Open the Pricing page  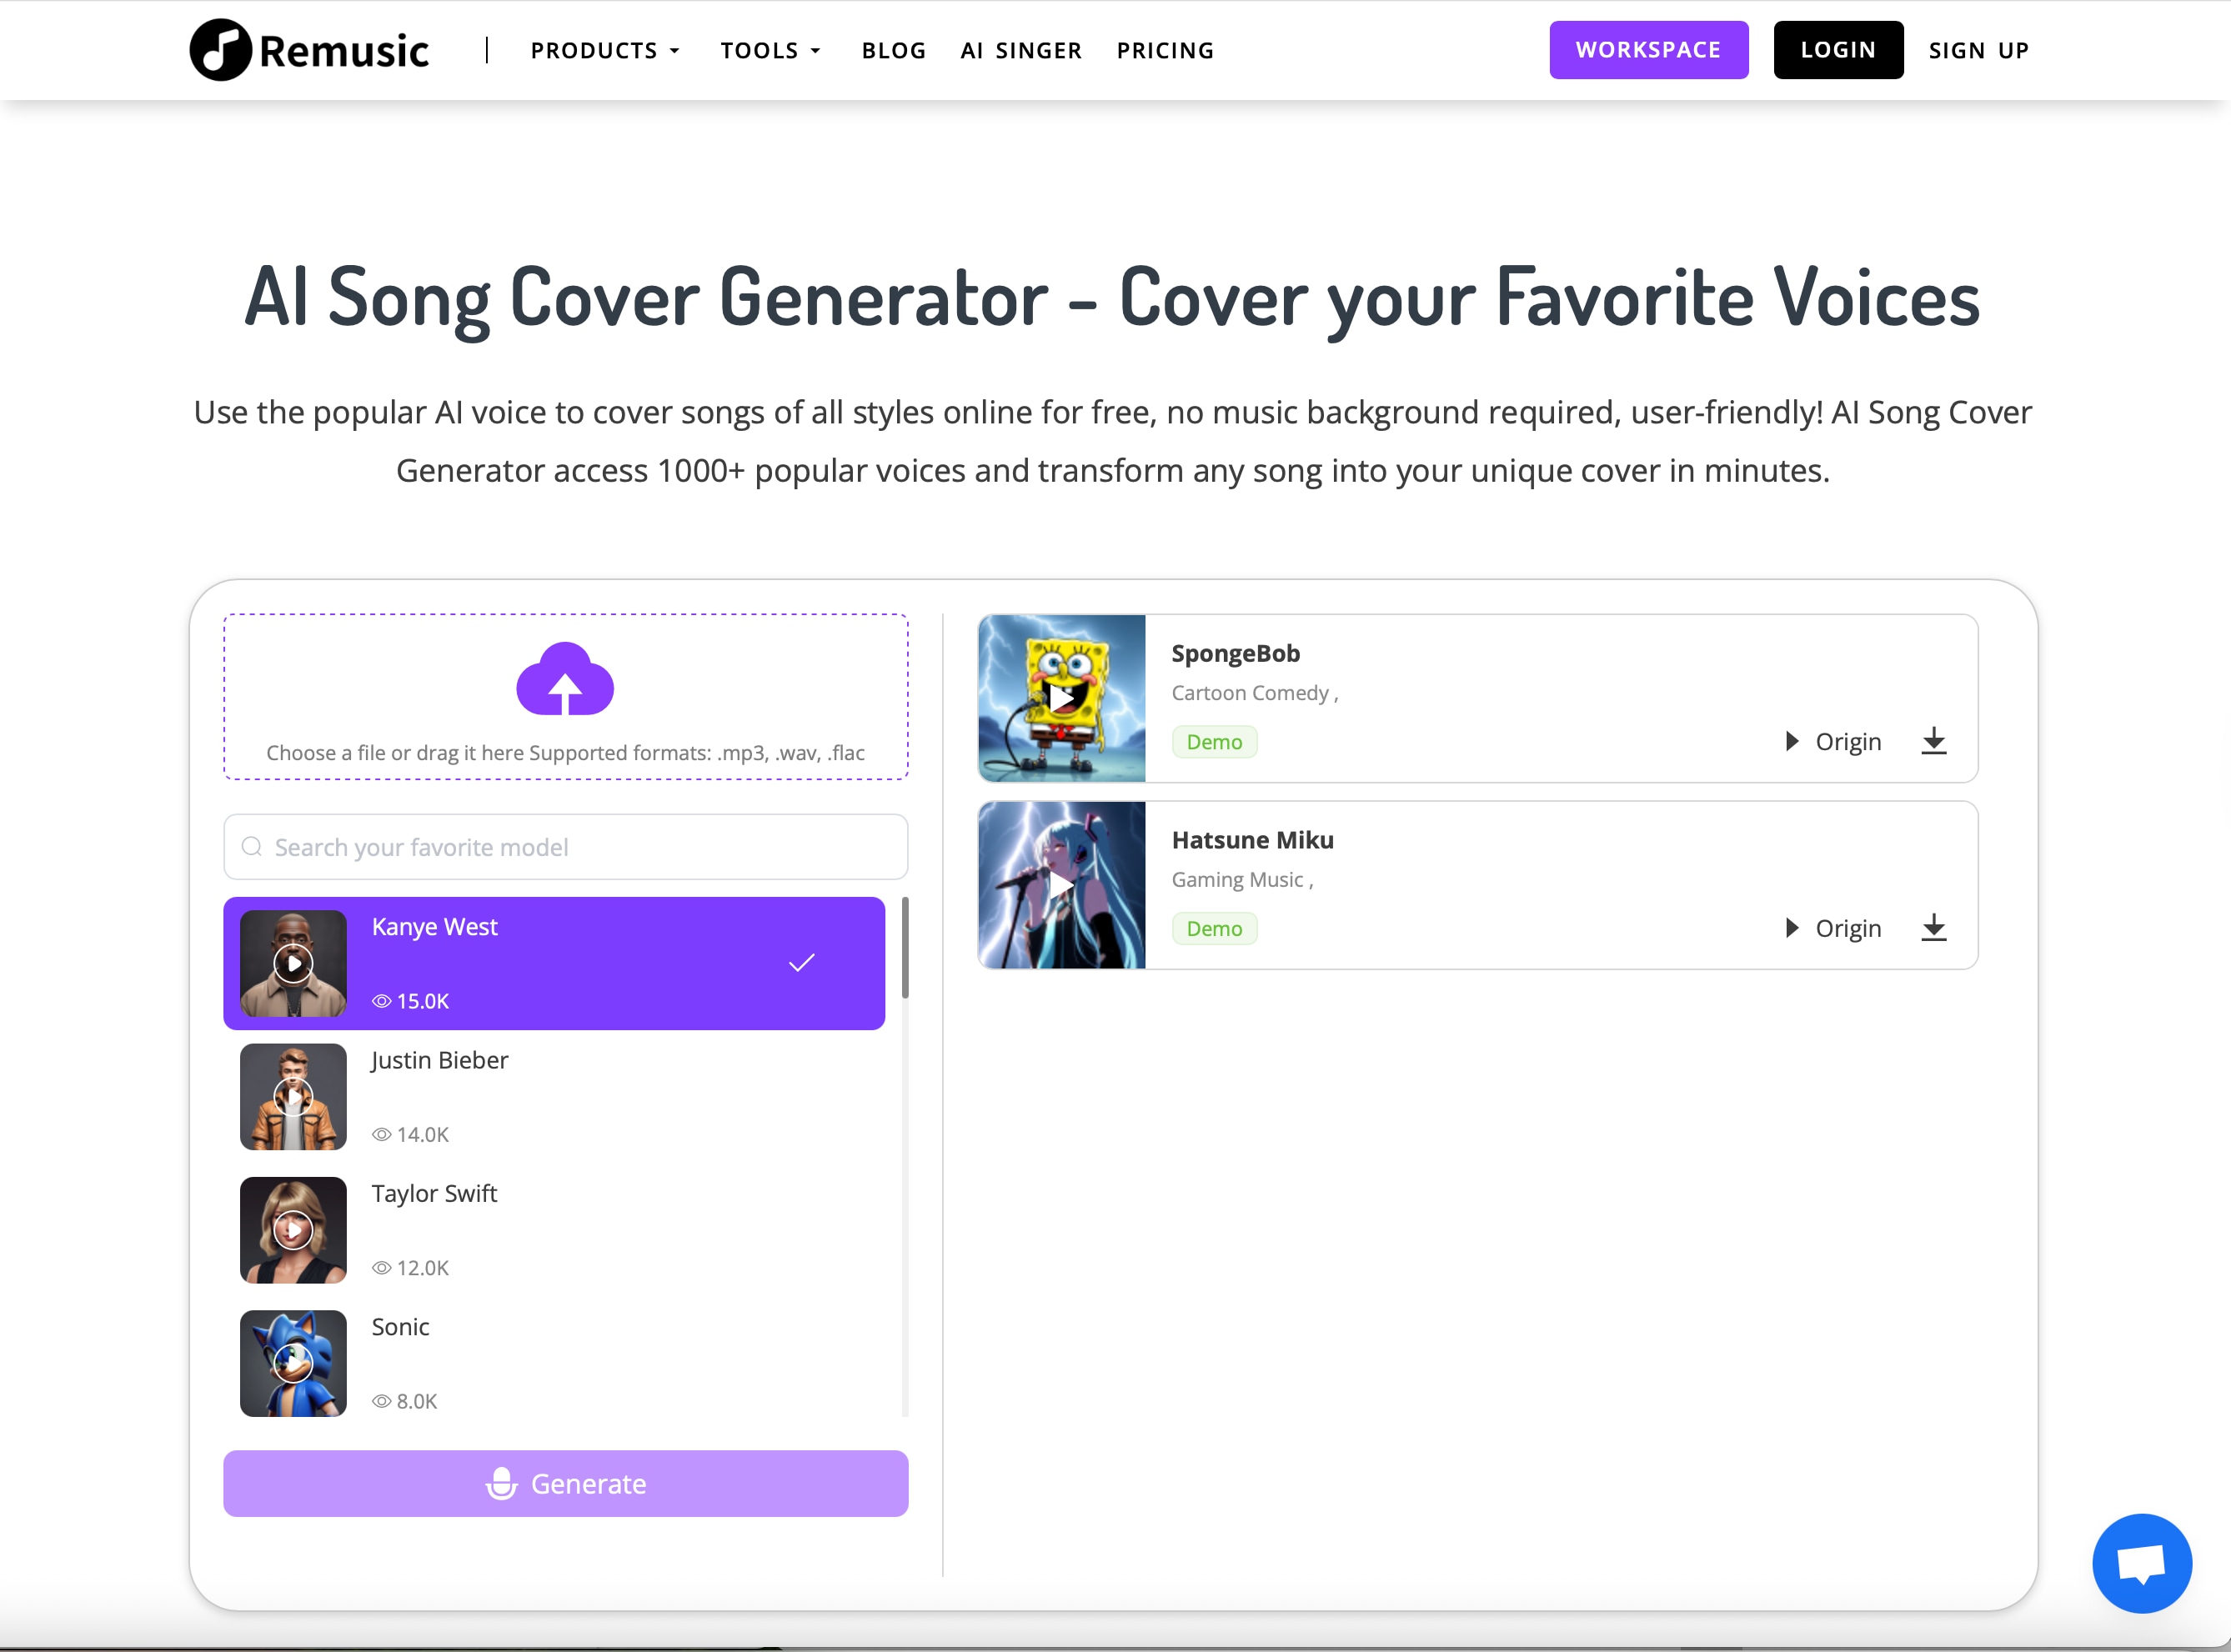tap(1165, 50)
